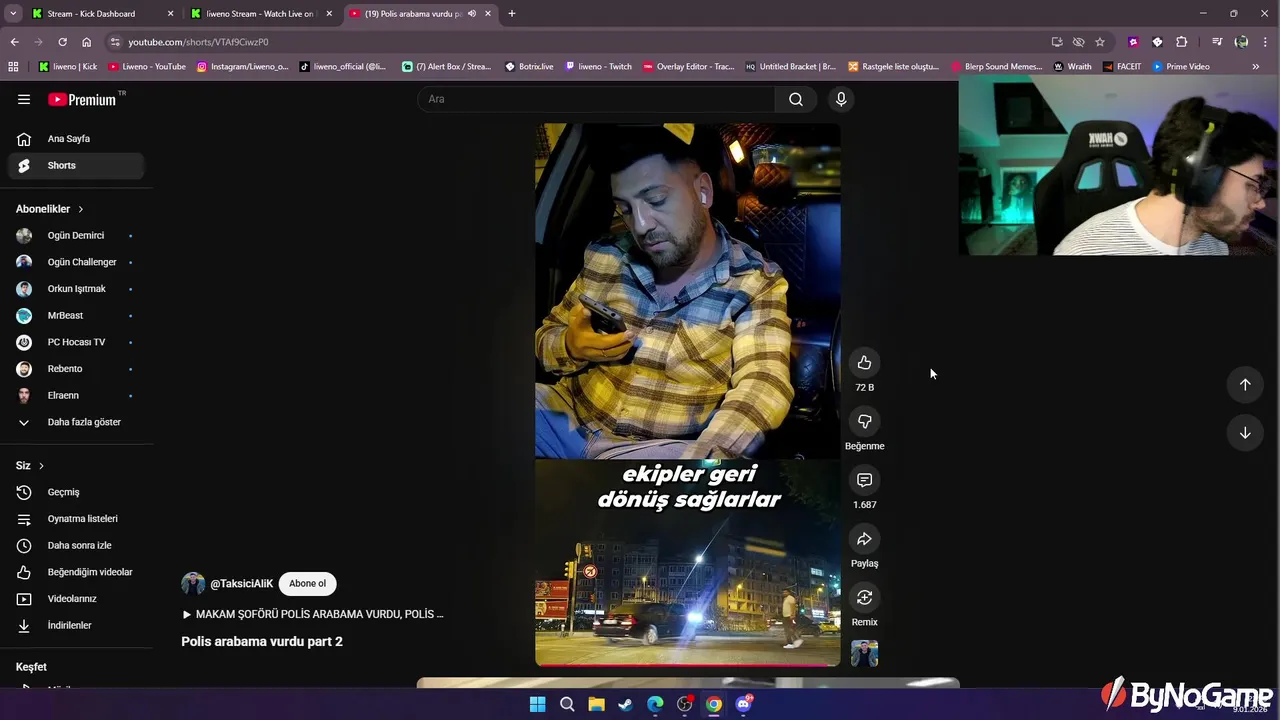1280x720 pixels.
Task: Open the short's comments (1.687)
Action: point(865,480)
